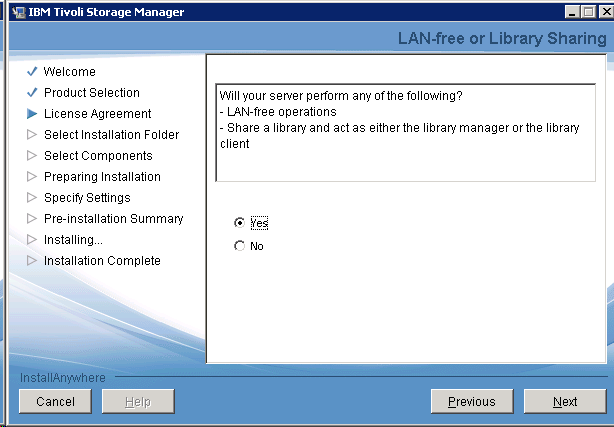Go back with the Previous button

[x=471, y=402]
